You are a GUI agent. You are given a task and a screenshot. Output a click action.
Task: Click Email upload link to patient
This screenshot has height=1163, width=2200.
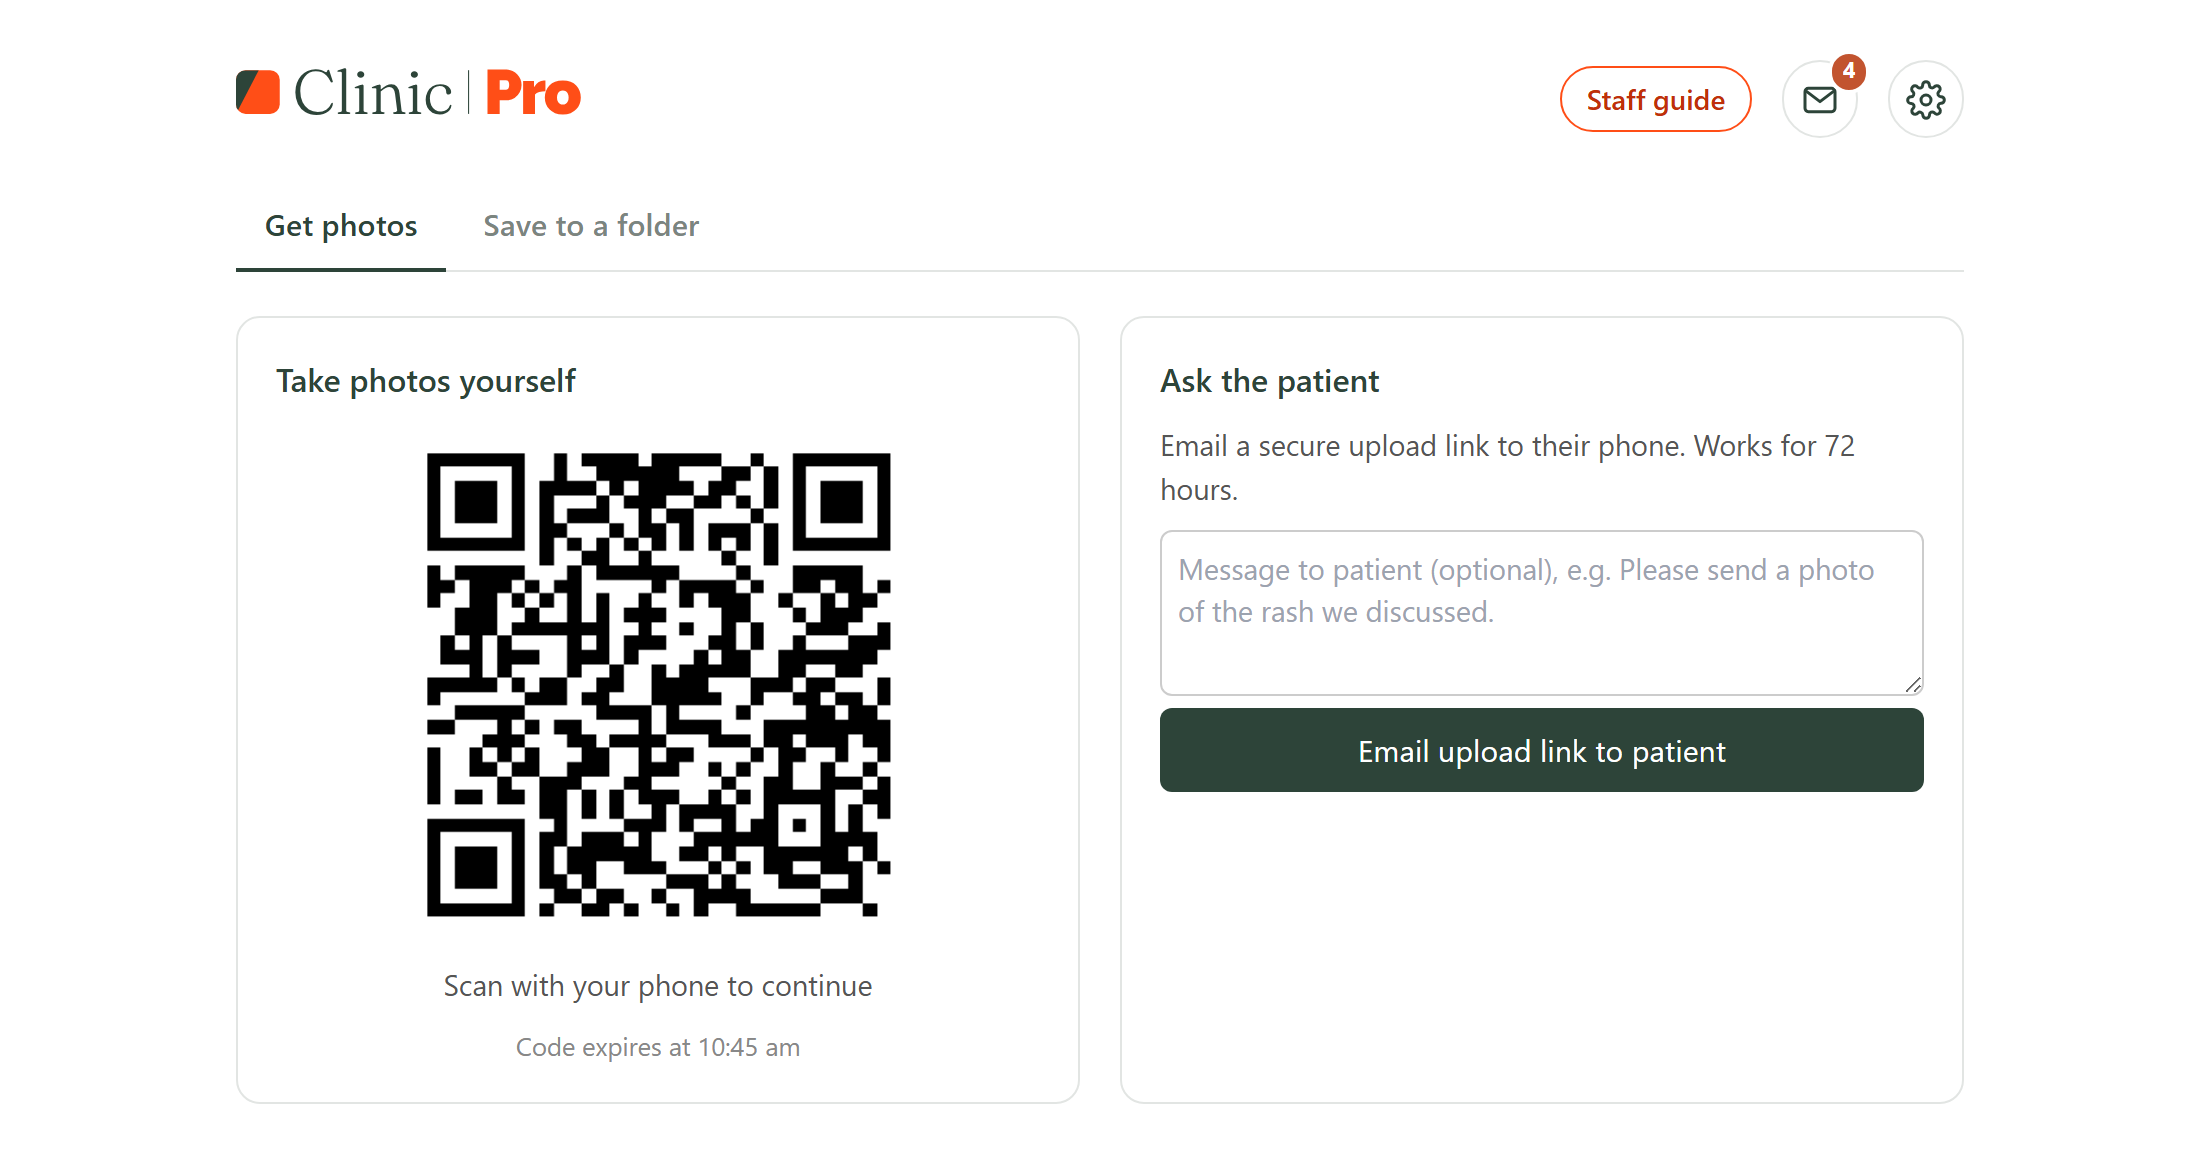click(1541, 750)
